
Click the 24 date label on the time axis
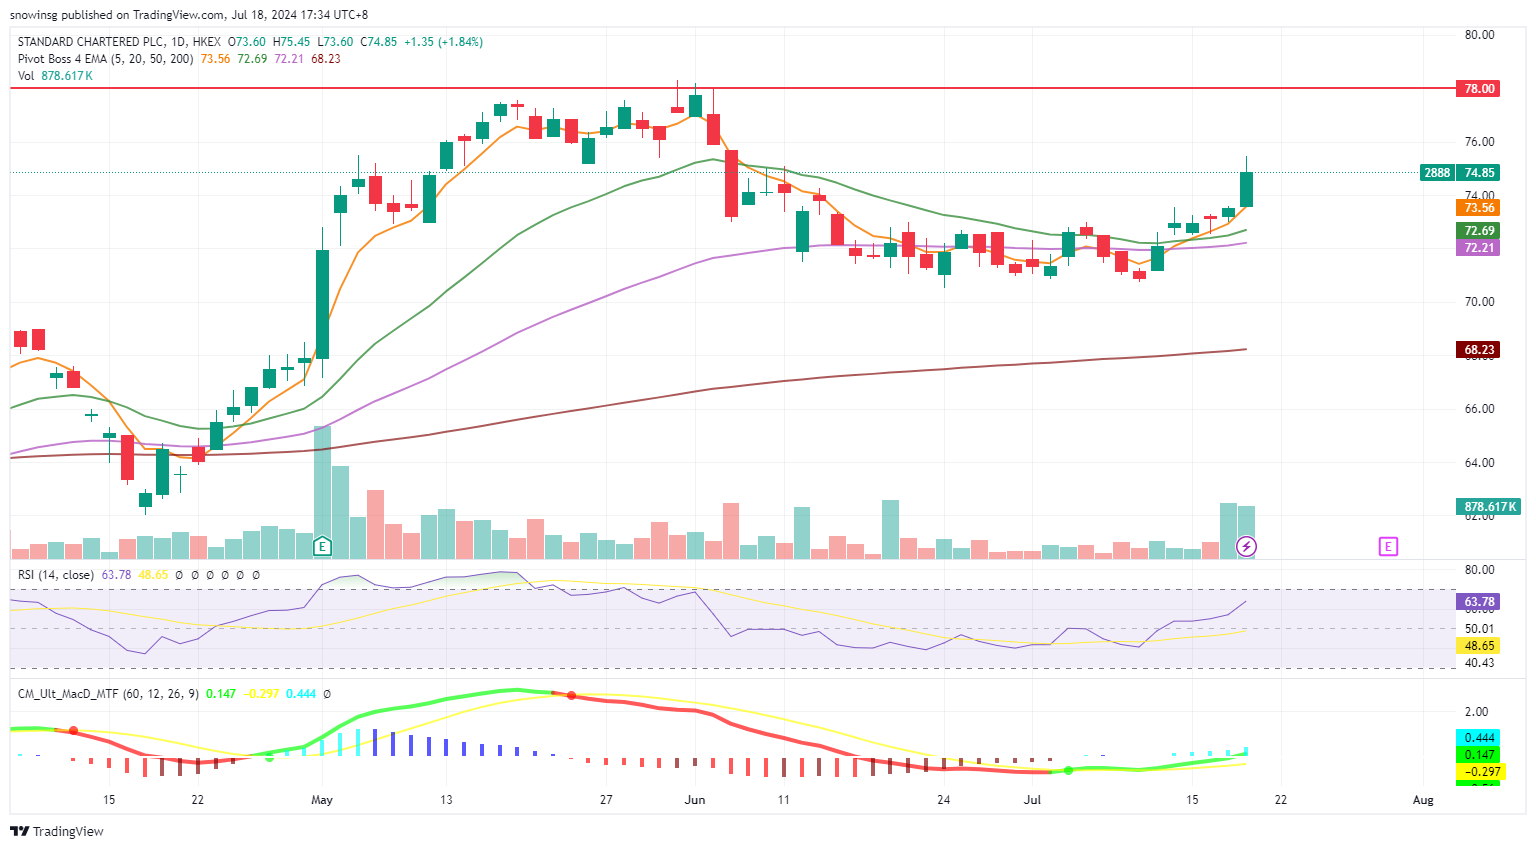[x=944, y=800]
